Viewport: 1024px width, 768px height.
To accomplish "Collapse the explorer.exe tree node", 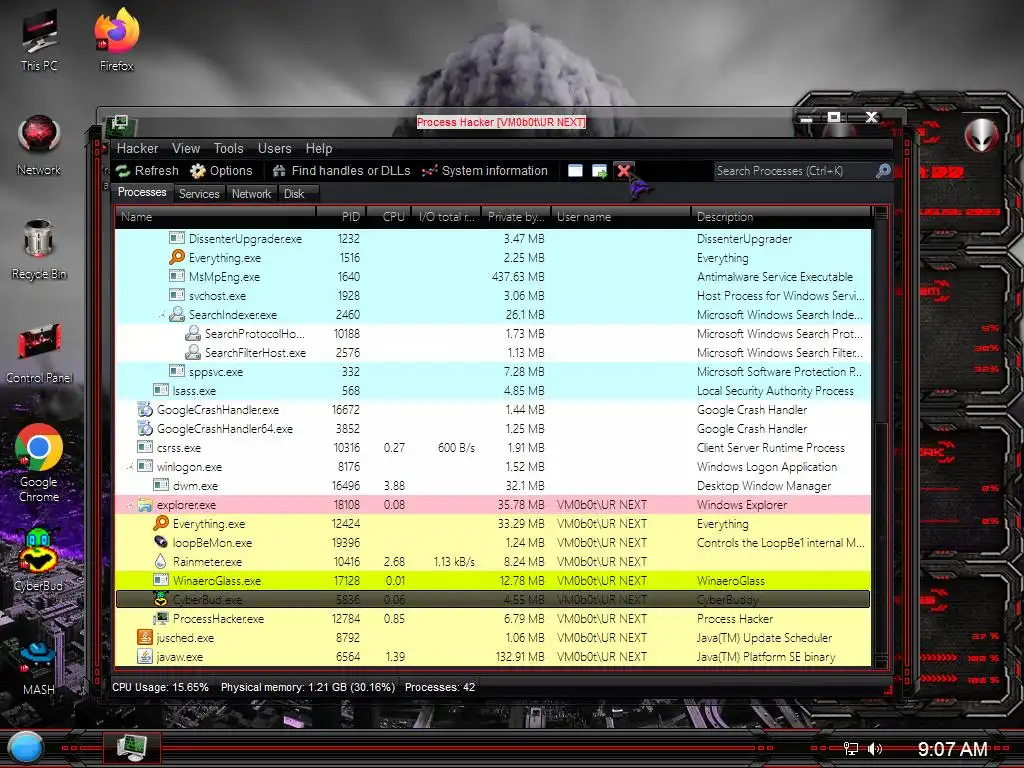I will (130, 505).
